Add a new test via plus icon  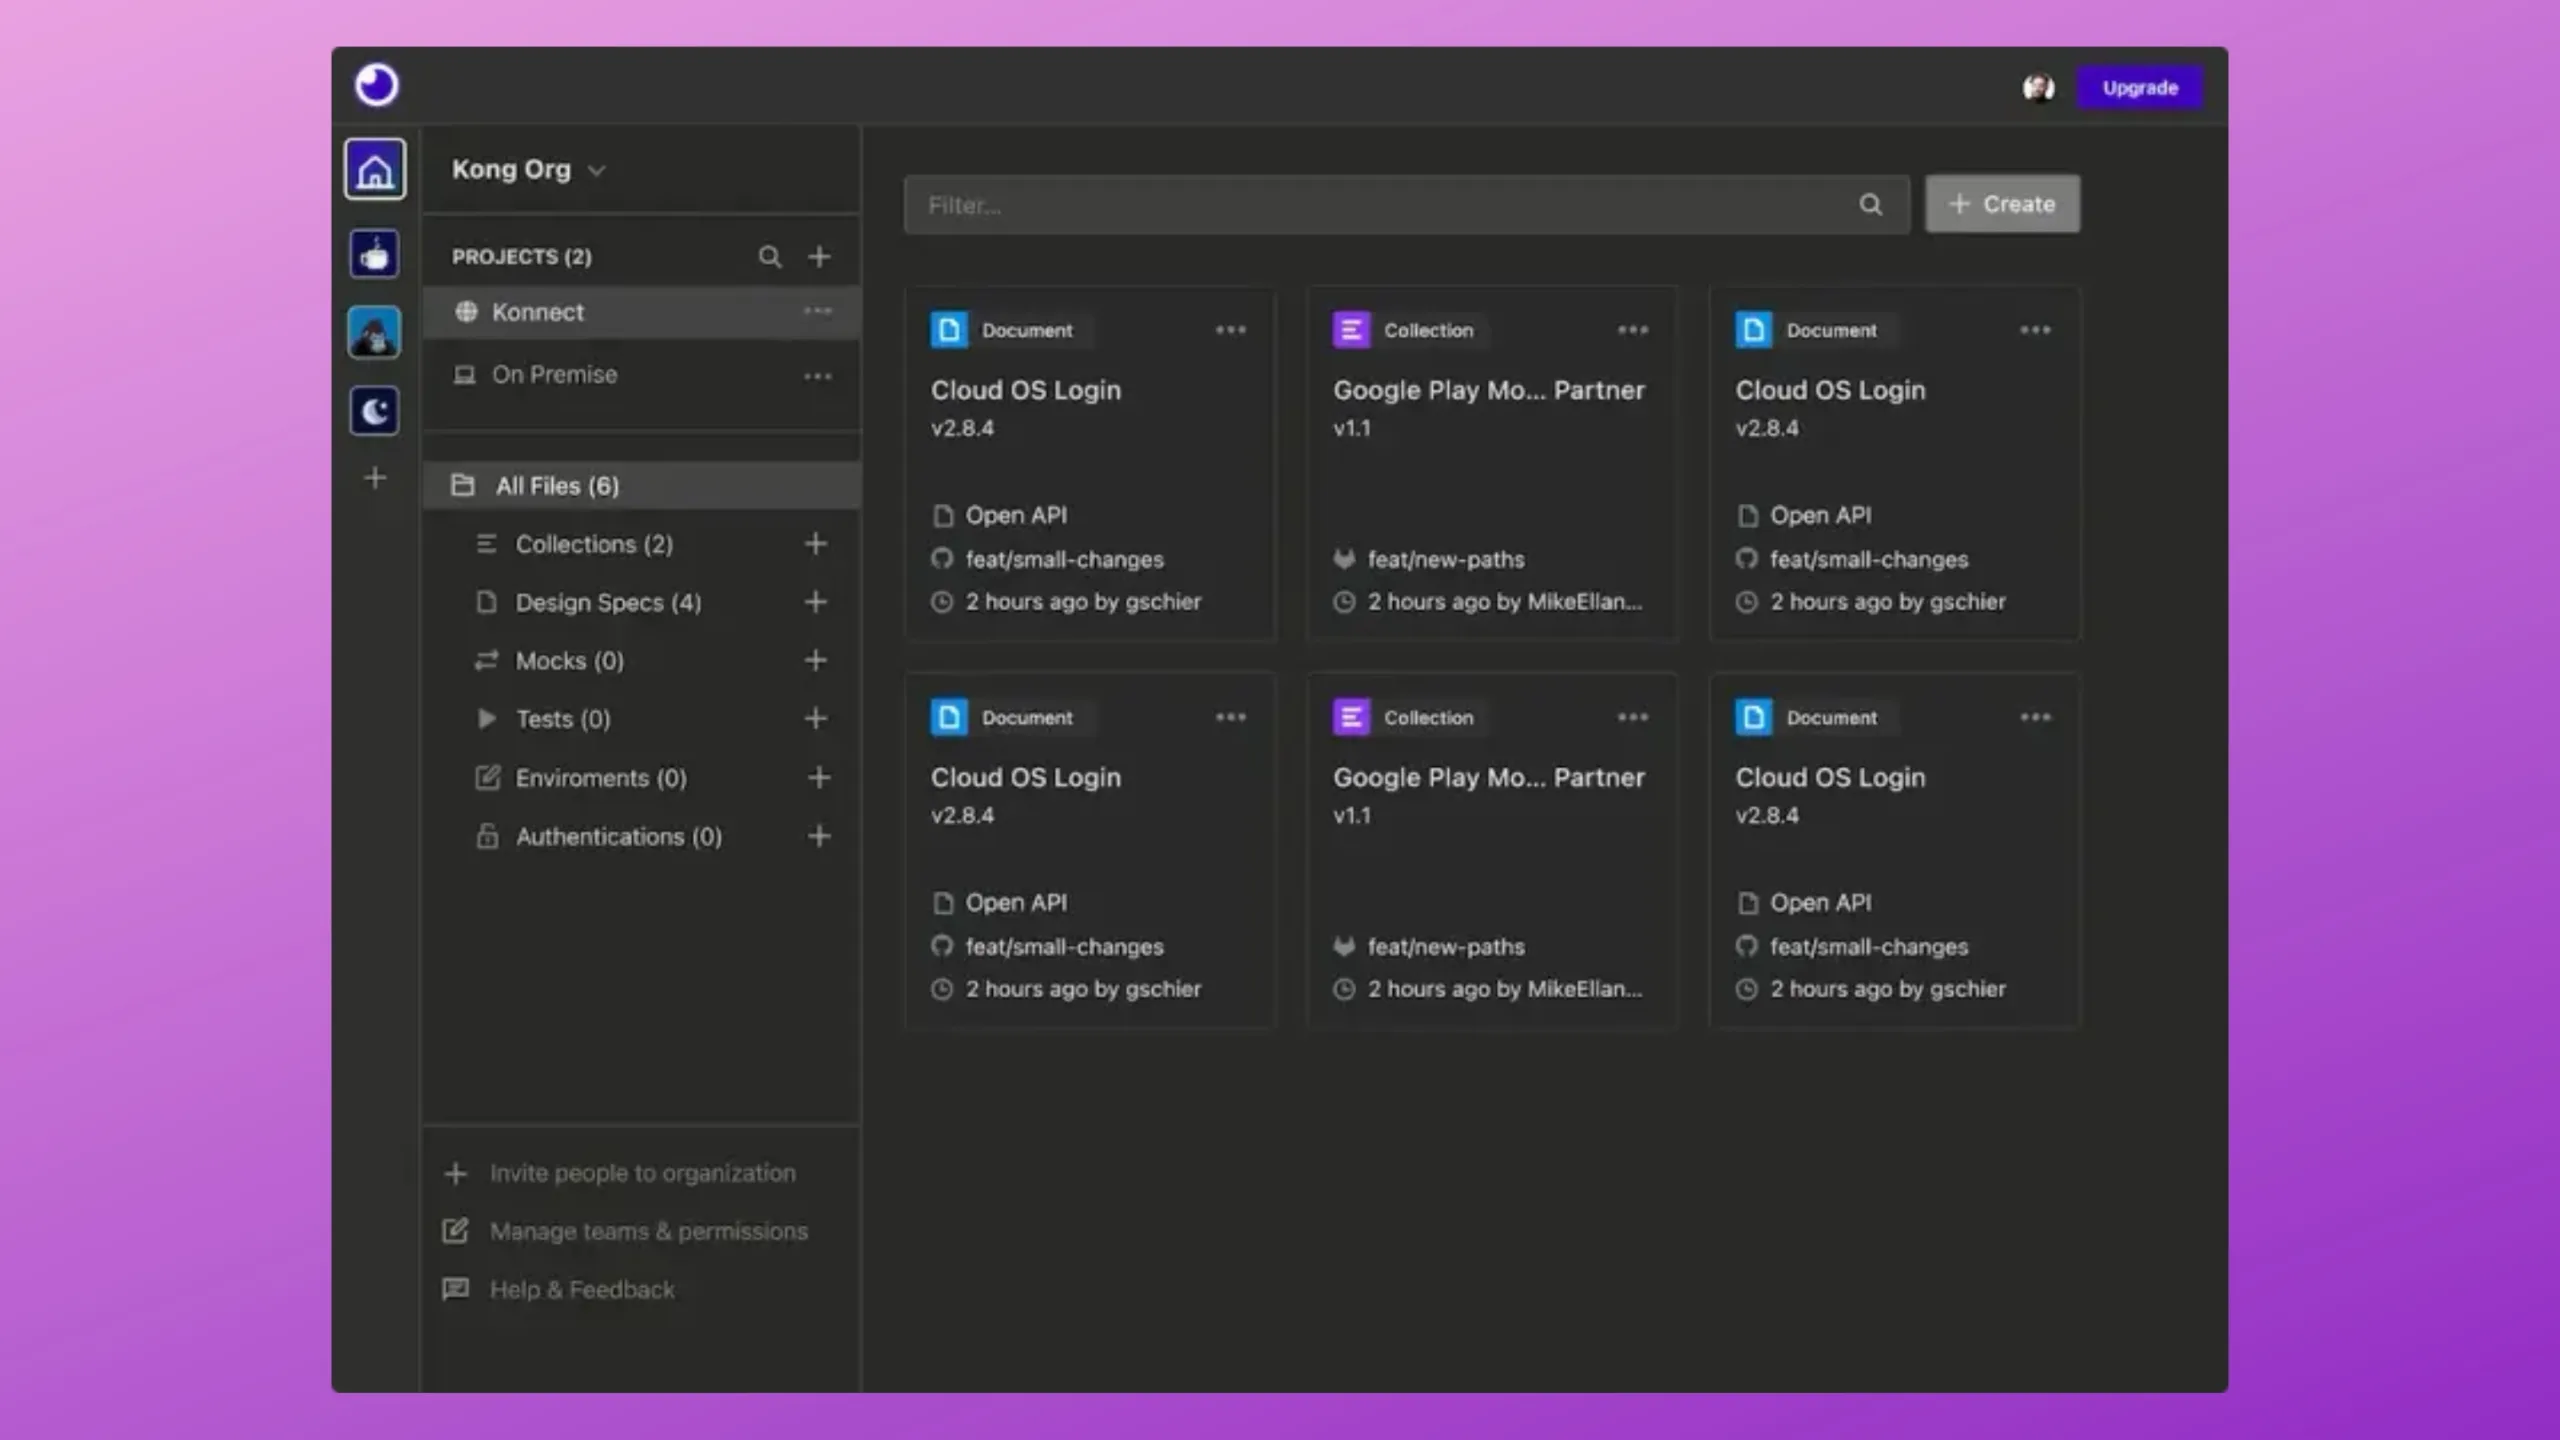click(815, 718)
